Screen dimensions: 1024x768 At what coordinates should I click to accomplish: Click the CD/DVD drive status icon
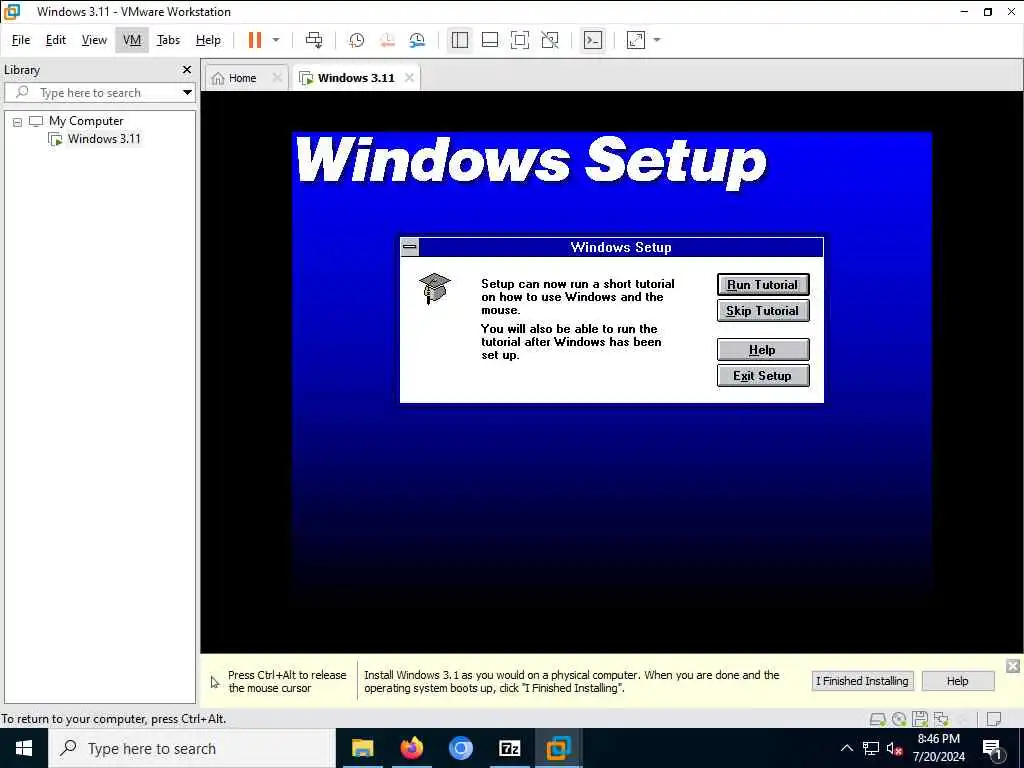[899, 719]
